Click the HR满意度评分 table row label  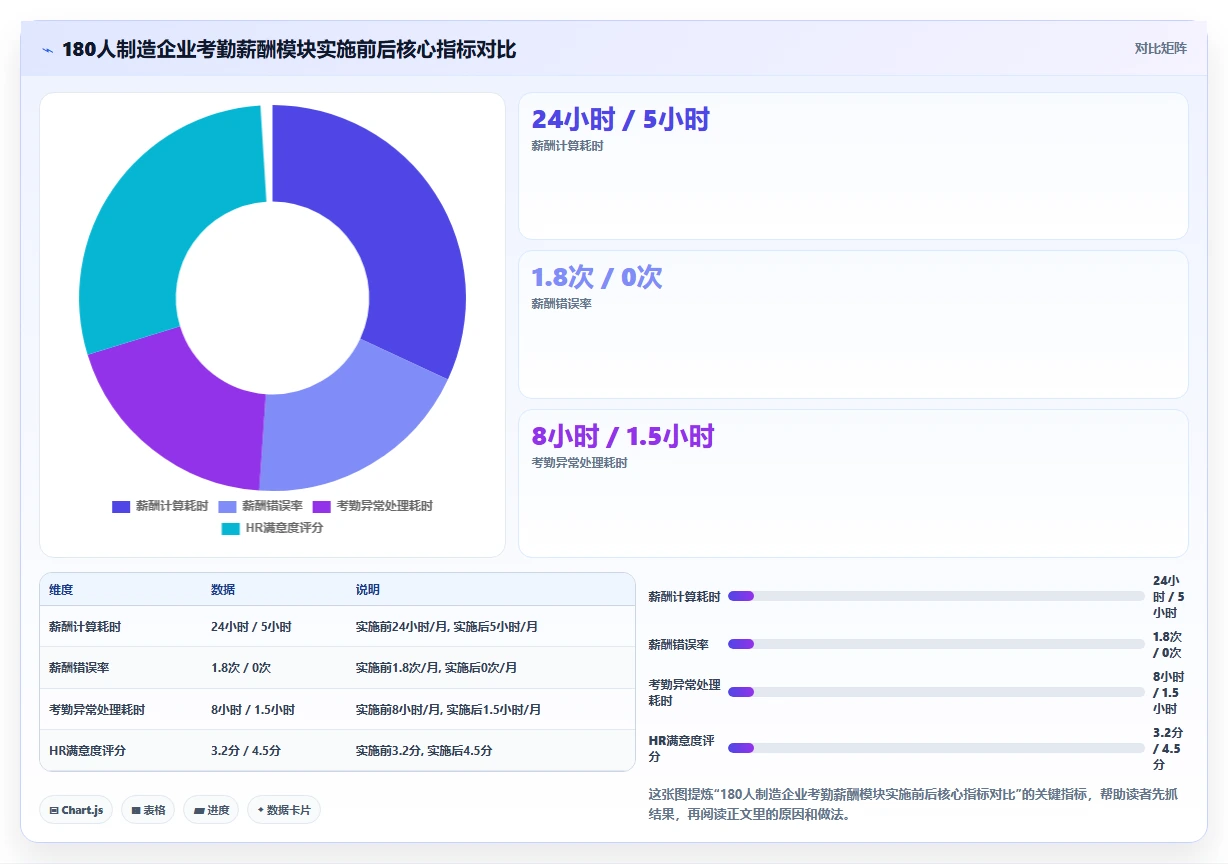87,751
